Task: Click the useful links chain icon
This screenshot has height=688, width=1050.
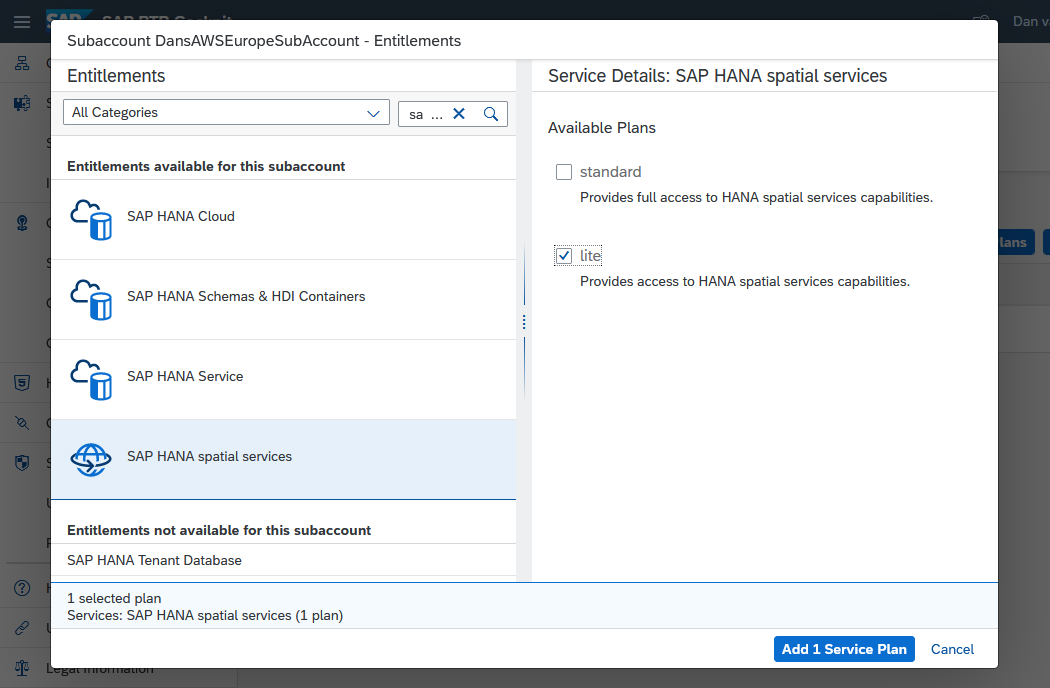Action: (x=22, y=628)
